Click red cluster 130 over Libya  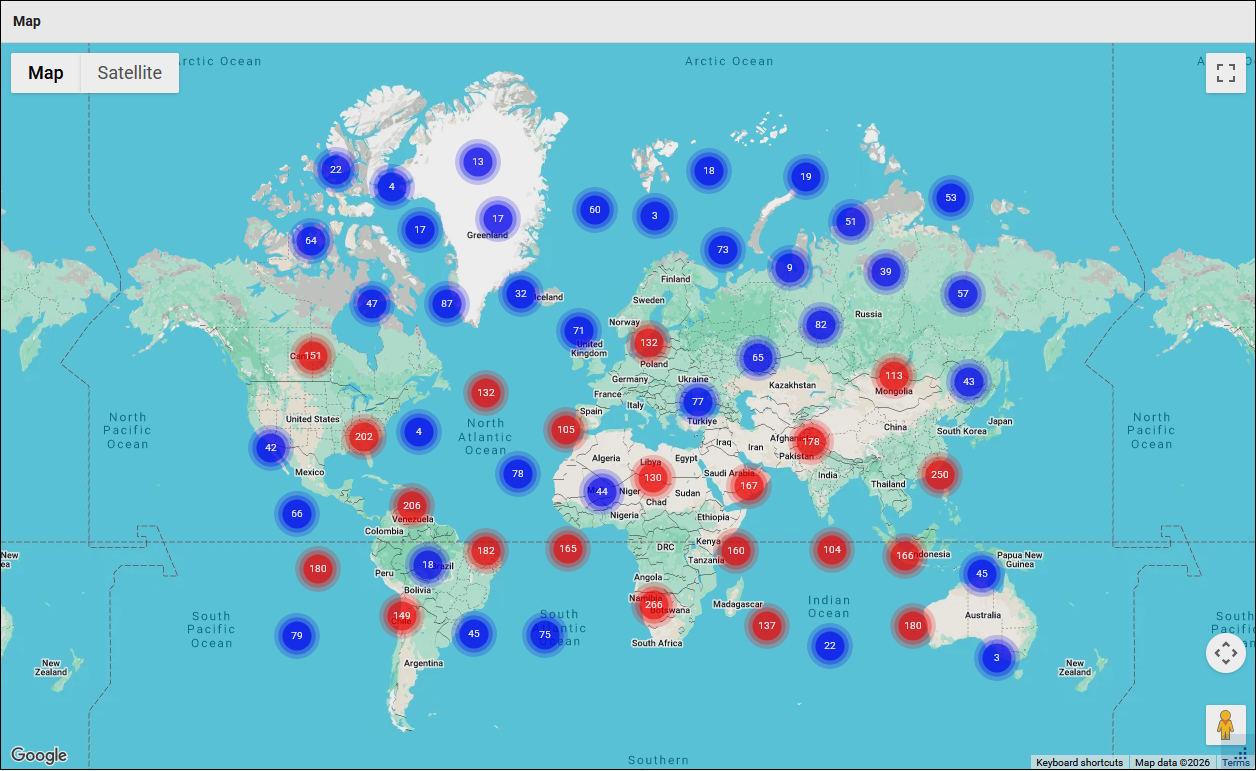click(652, 478)
